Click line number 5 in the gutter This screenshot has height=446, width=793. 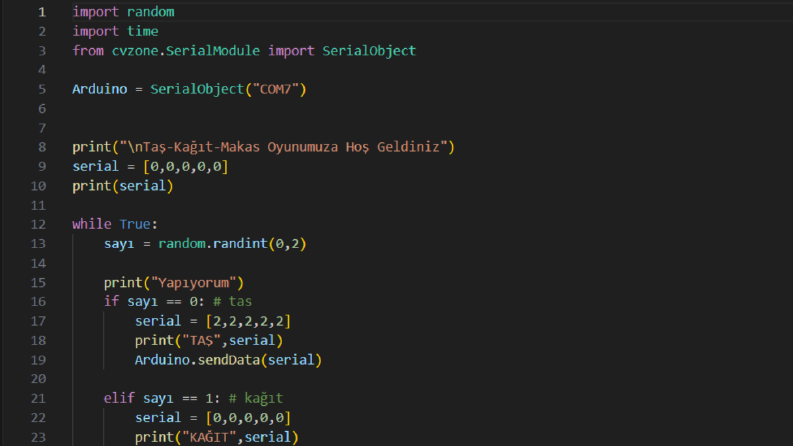pos(42,90)
